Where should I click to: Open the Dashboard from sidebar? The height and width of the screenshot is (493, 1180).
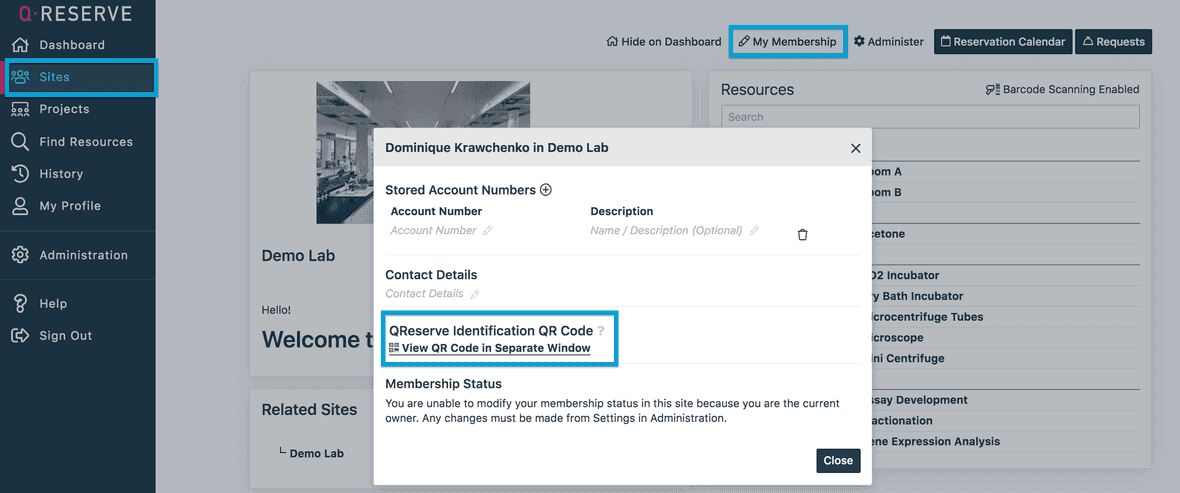(x=71, y=45)
